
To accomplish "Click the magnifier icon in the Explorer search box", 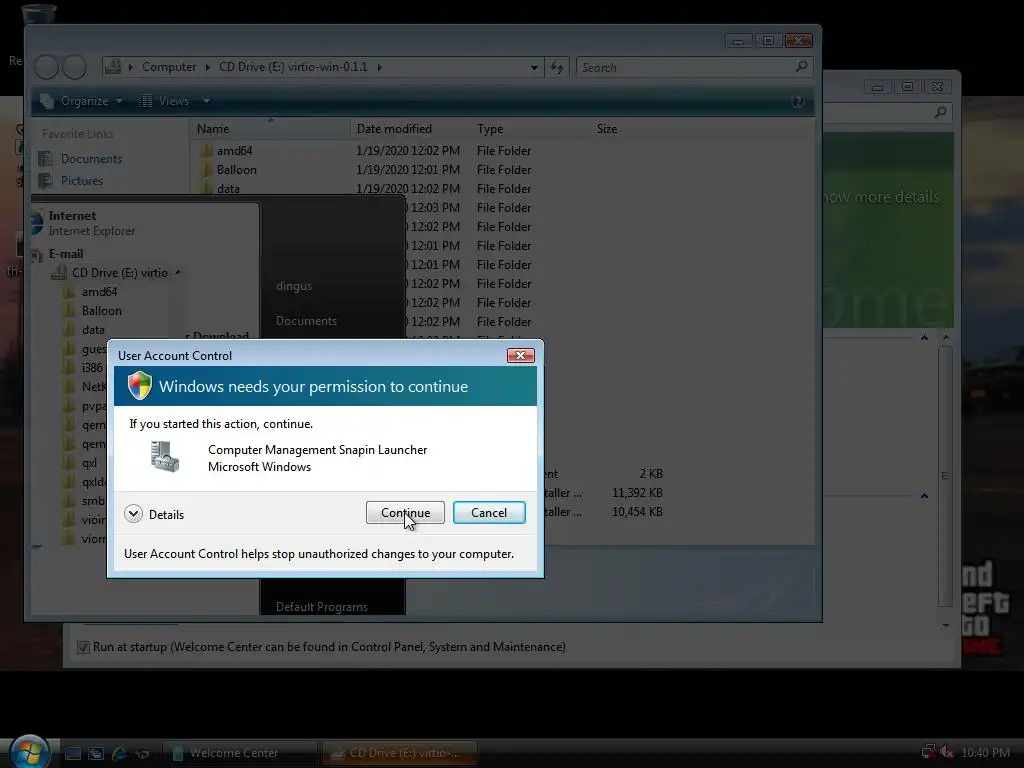I will 801,67.
